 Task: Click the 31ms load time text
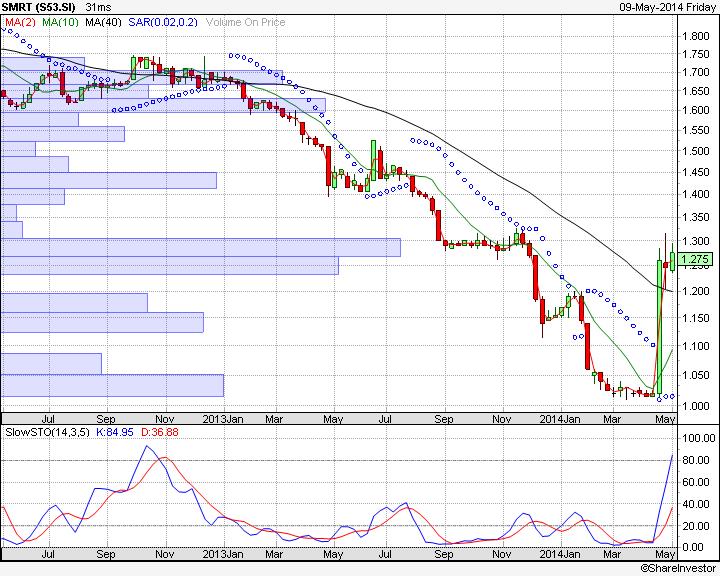[98, 7]
